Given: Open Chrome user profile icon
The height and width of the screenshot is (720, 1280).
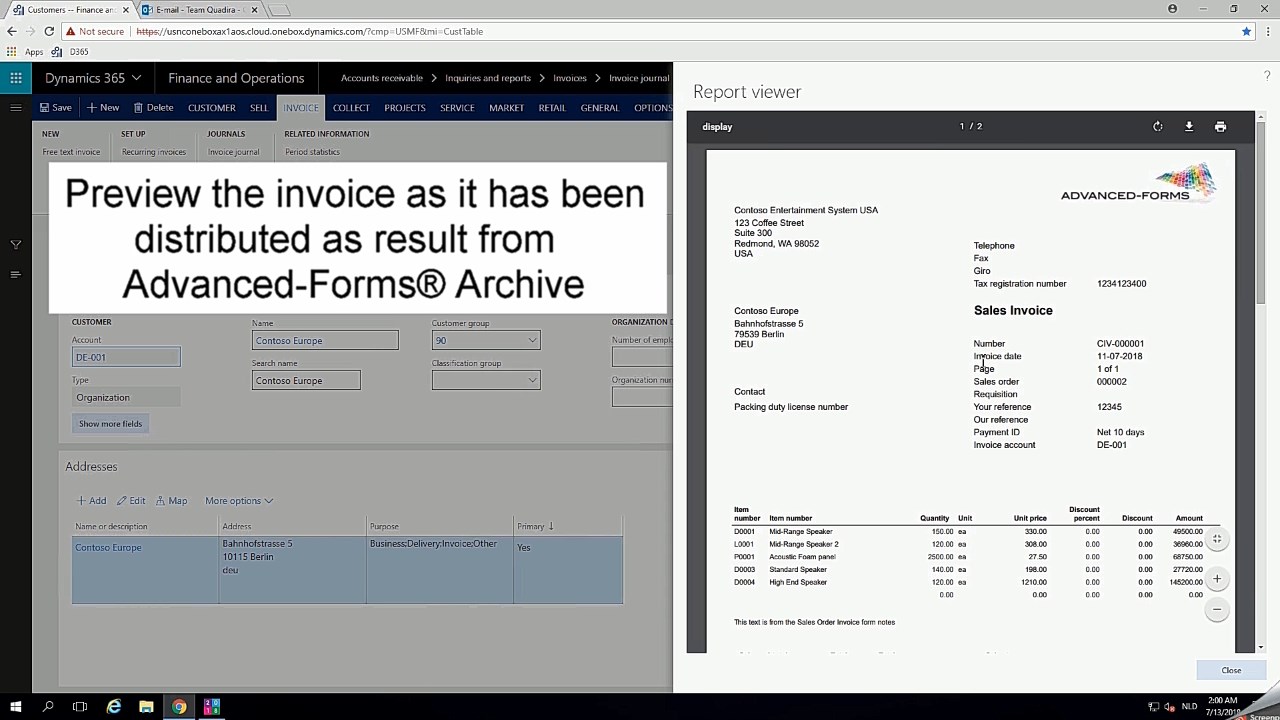Looking at the screenshot, I should tap(1172, 9).
